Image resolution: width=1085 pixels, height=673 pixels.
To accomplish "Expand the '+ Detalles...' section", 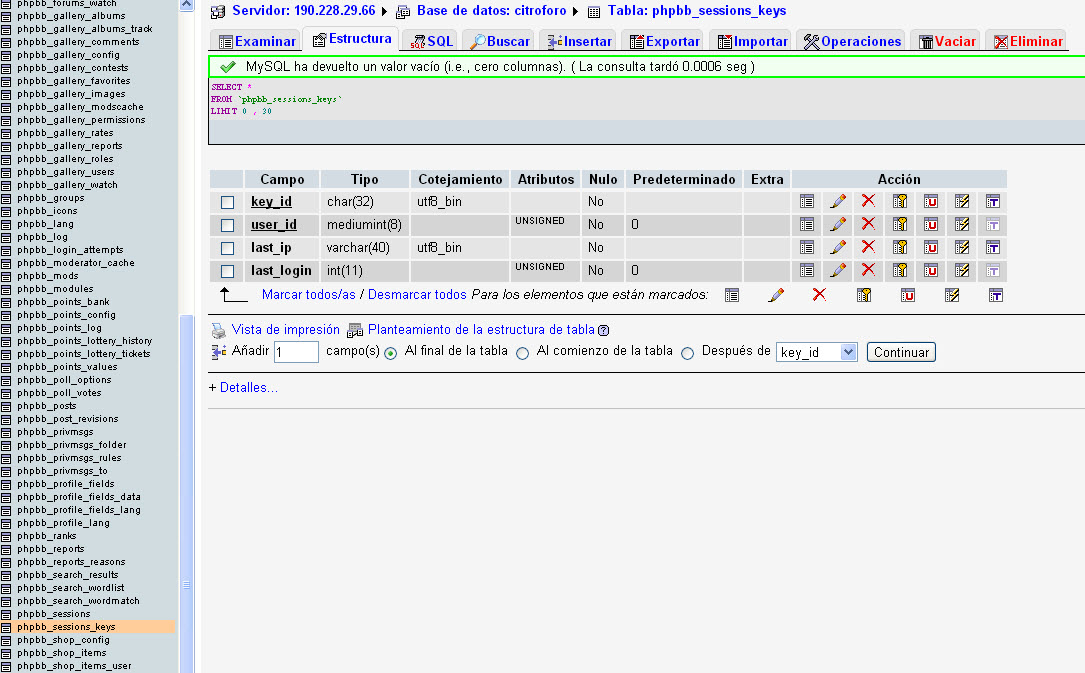I will click(243, 388).
